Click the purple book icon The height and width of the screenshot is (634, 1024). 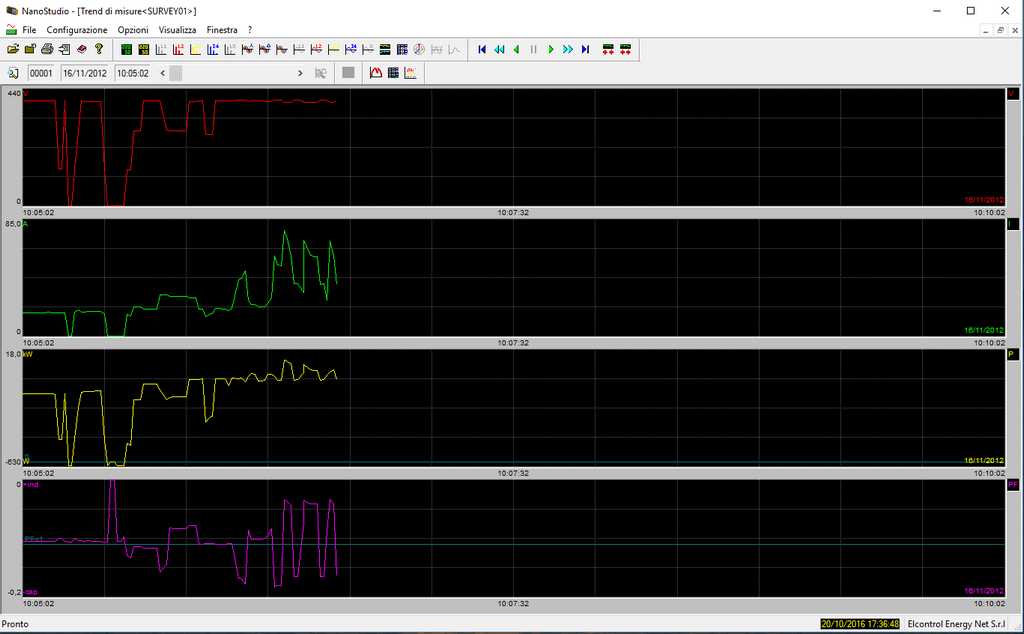[82, 49]
